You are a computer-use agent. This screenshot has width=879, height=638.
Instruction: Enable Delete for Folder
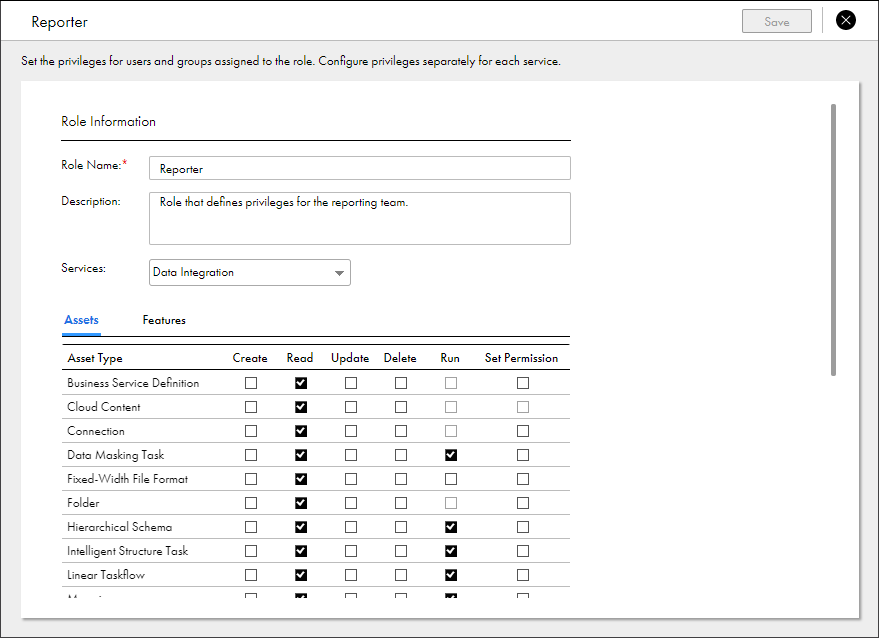(x=401, y=503)
